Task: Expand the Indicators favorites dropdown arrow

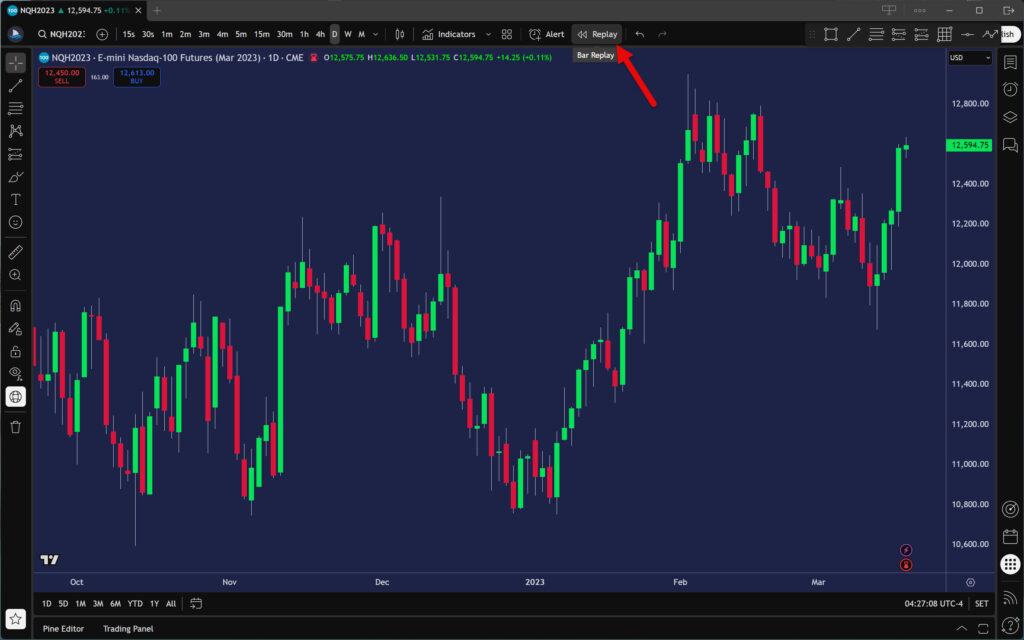Action: point(488,34)
